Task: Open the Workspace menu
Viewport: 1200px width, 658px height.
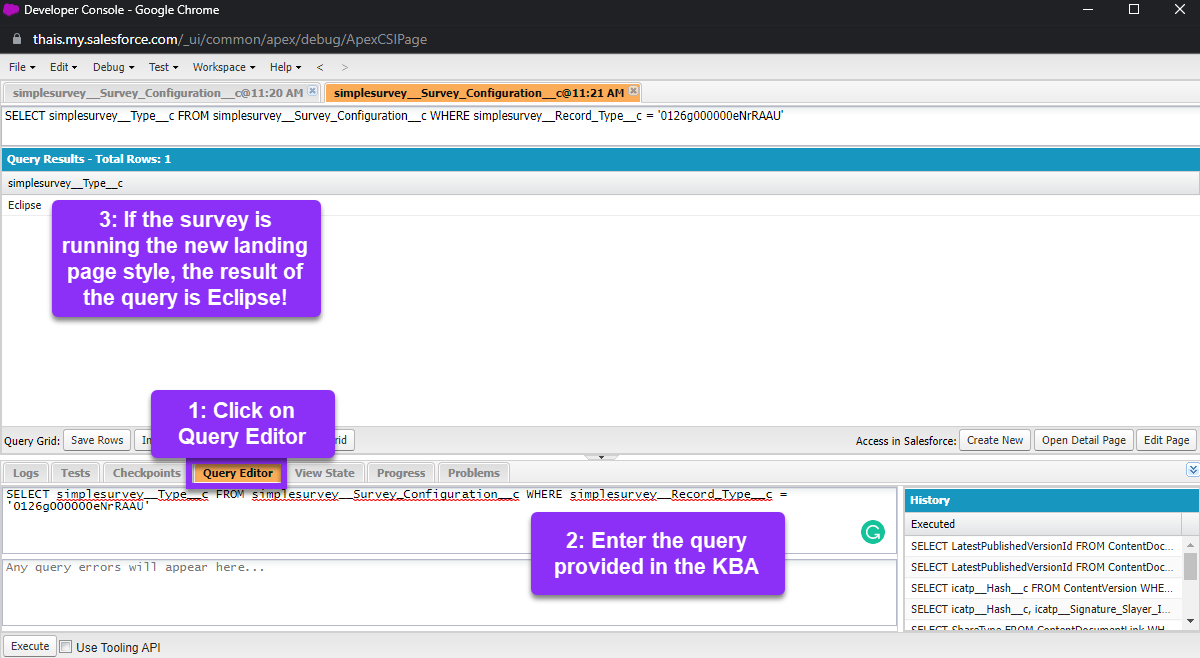Action: [x=224, y=67]
